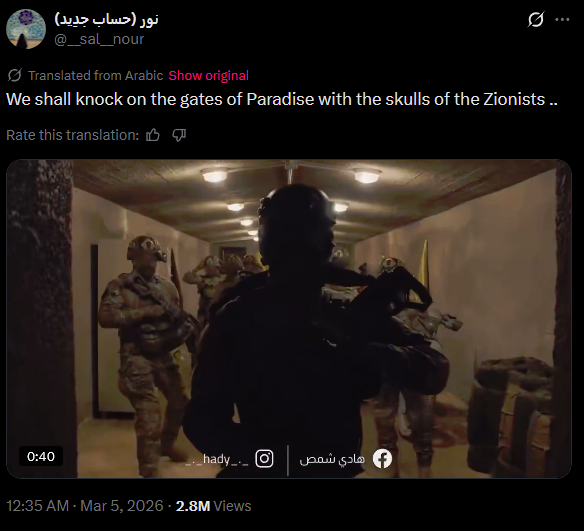Open the three-dot more options menu
This screenshot has width=584, height=531.
point(562,19)
